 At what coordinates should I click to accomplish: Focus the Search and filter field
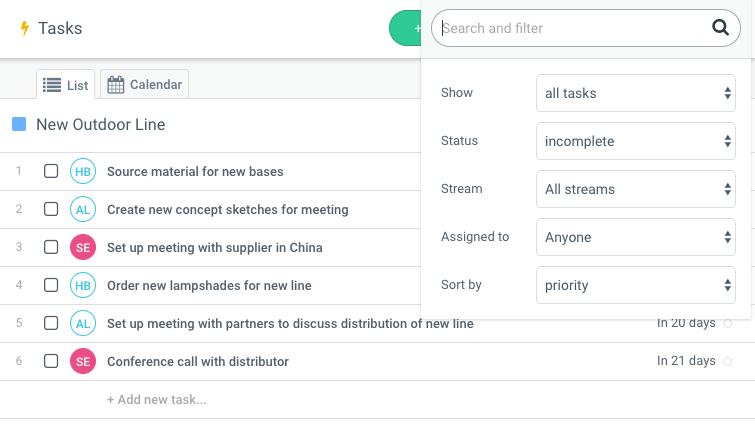coord(570,28)
